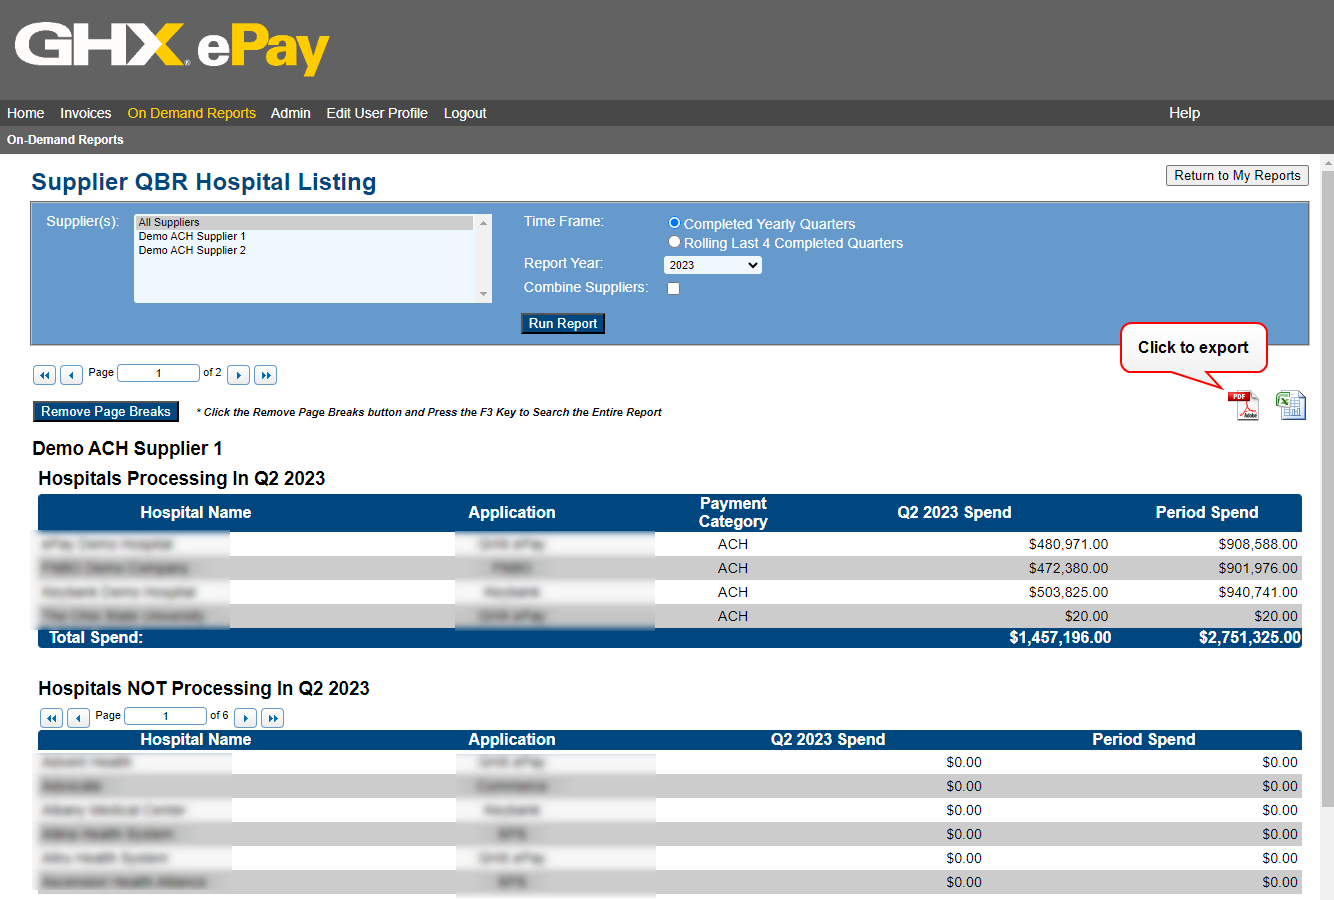The width and height of the screenshot is (1334, 900).
Task: Click Demo ACH Supplier 1 heading
Action: [x=127, y=449]
